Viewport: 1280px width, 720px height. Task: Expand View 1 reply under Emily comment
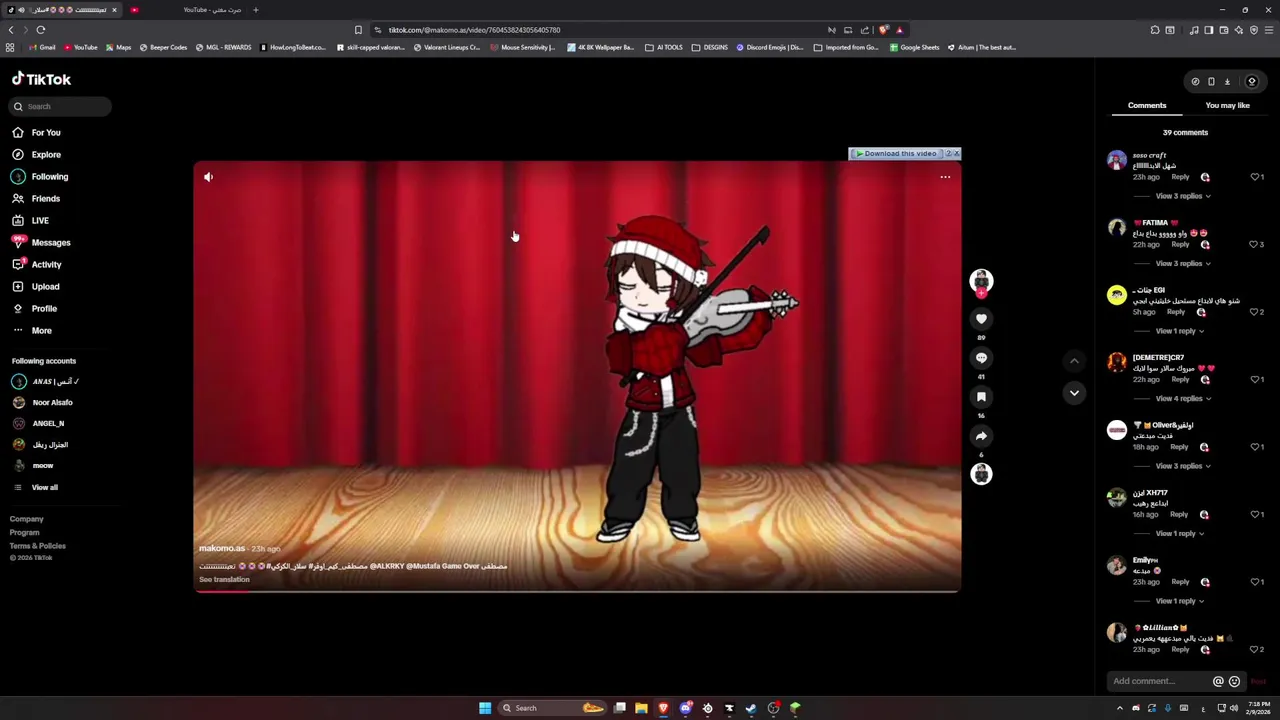pyautogui.click(x=1179, y=601)
